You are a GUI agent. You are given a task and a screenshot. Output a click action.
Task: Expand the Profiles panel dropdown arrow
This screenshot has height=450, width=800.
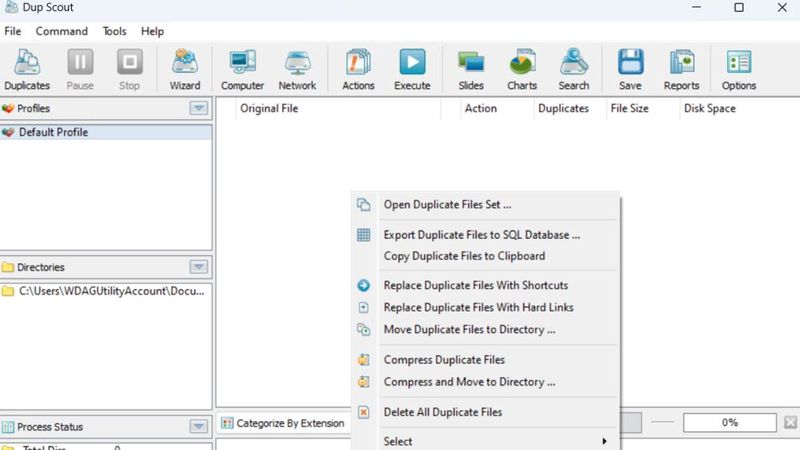click(199, 108)
